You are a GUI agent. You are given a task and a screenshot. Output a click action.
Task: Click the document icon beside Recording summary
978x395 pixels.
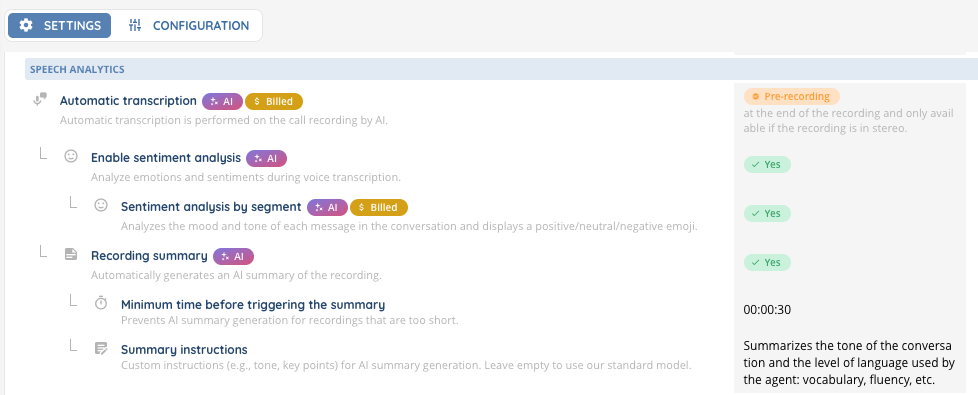tap(71, 254)
